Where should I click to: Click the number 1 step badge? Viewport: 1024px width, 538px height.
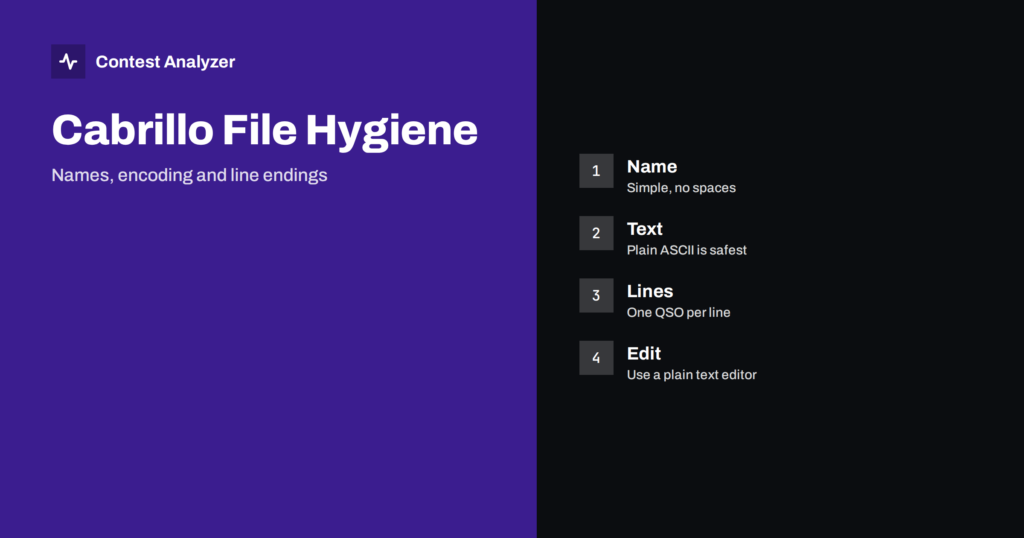point(596,171)
